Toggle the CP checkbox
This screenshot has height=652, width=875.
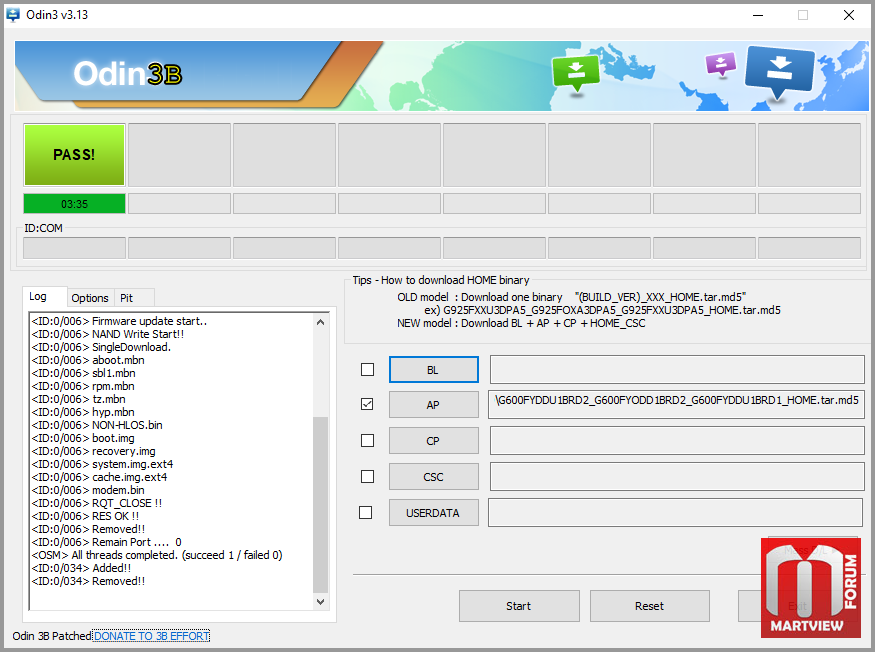pos(367,440)
